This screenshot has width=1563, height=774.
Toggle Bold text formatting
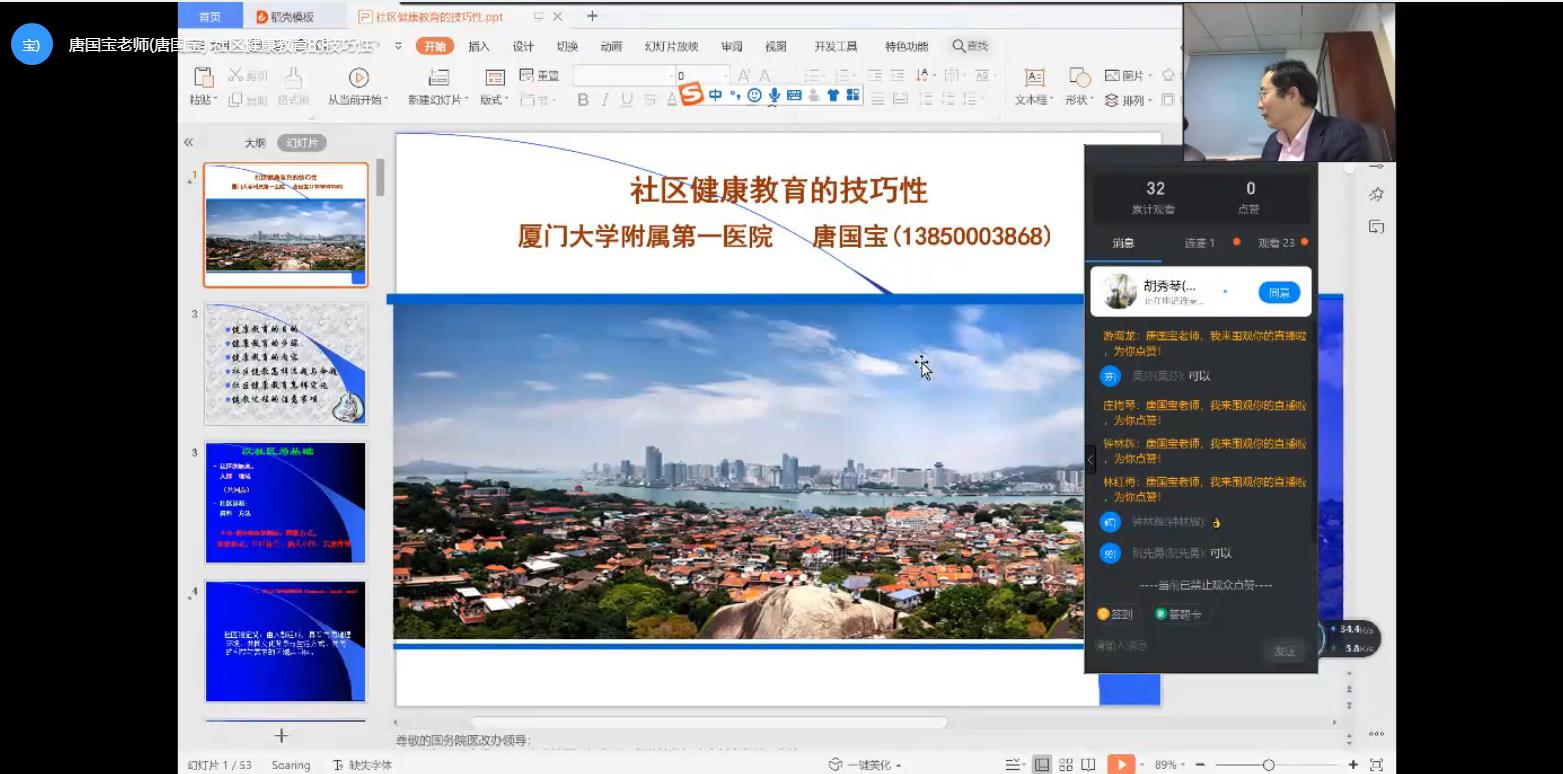583,100
